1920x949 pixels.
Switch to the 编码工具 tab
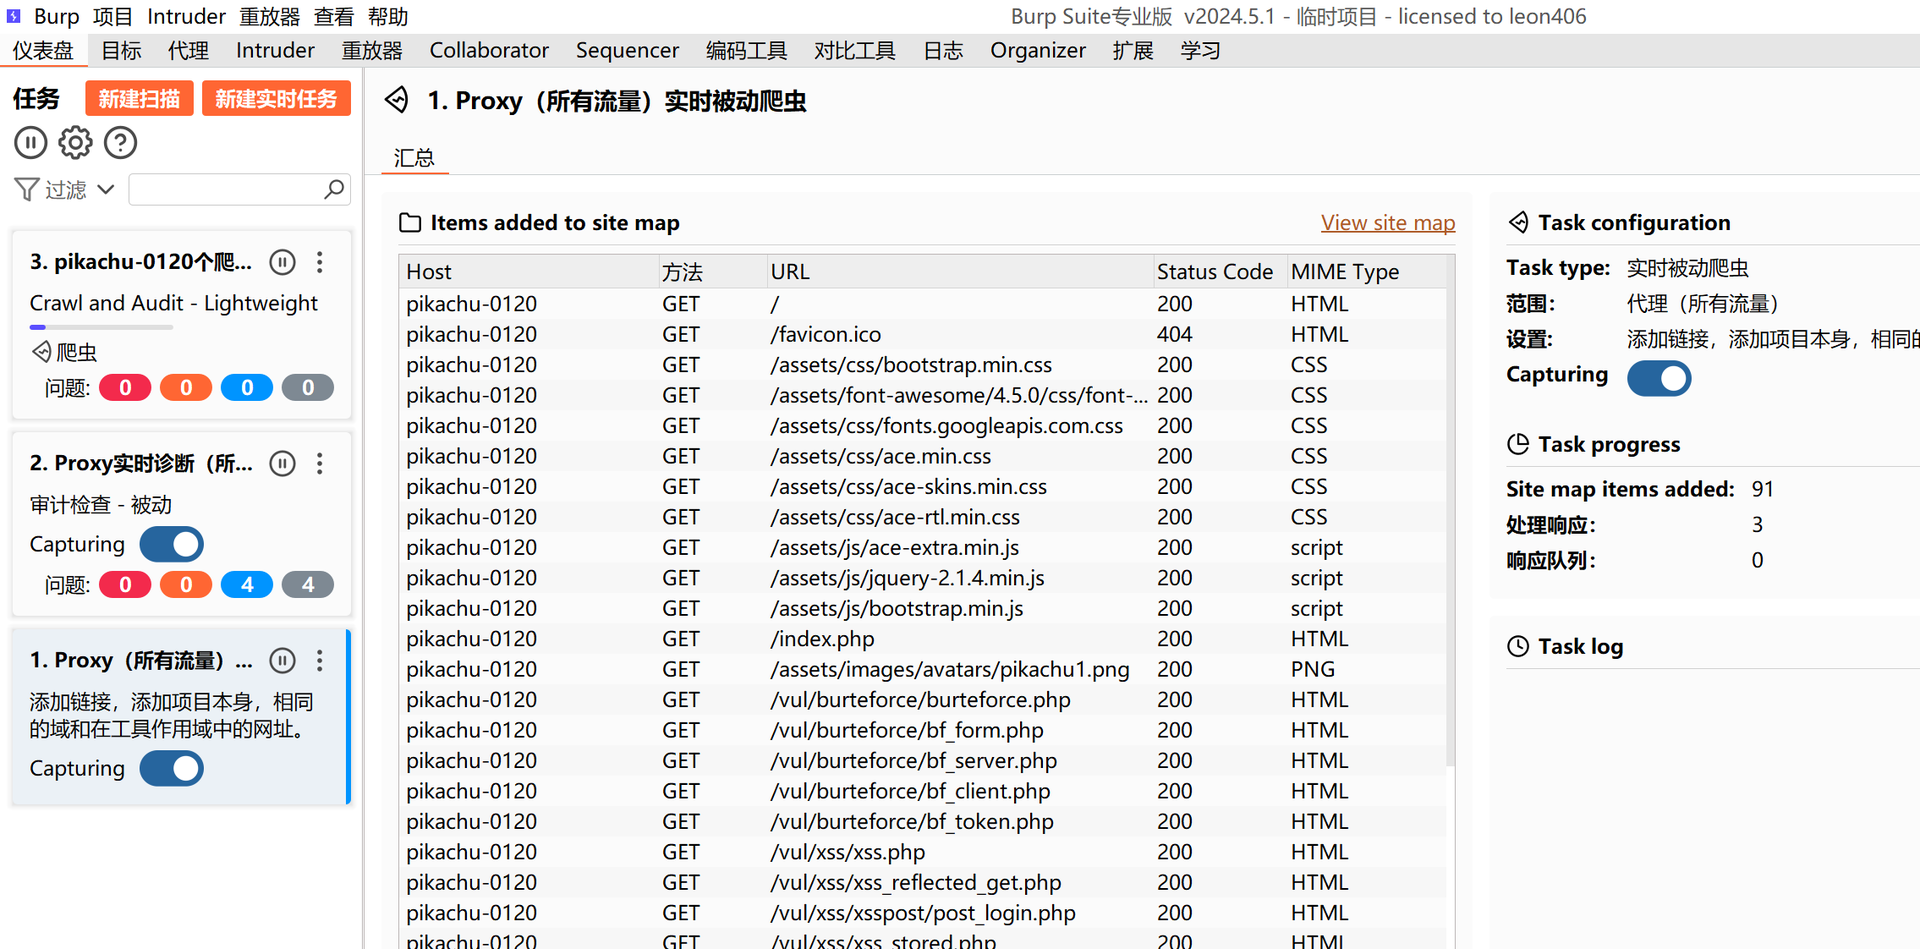coord(746,50)
